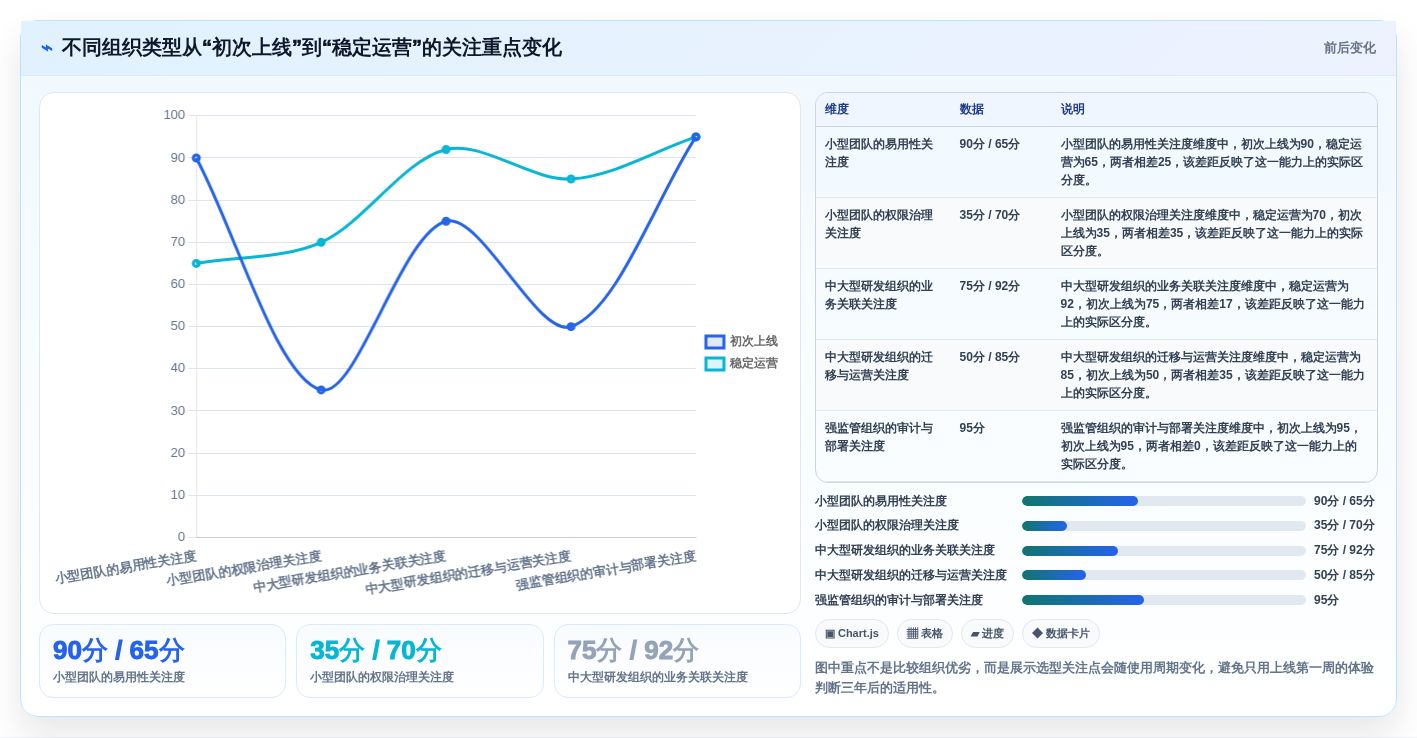Screen dimensions: 1417x738
Task: Click the 初次上线 data point at 75
Action: [446, 221]
